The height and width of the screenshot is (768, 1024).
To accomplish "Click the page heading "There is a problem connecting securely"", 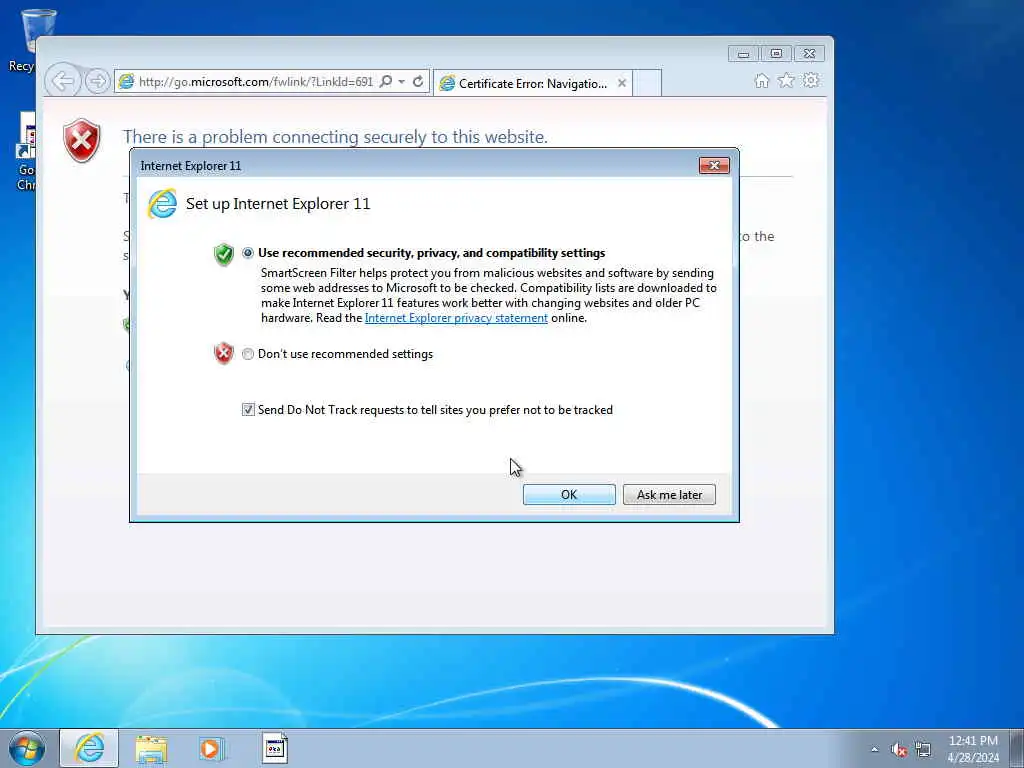I will click(335, 137).
